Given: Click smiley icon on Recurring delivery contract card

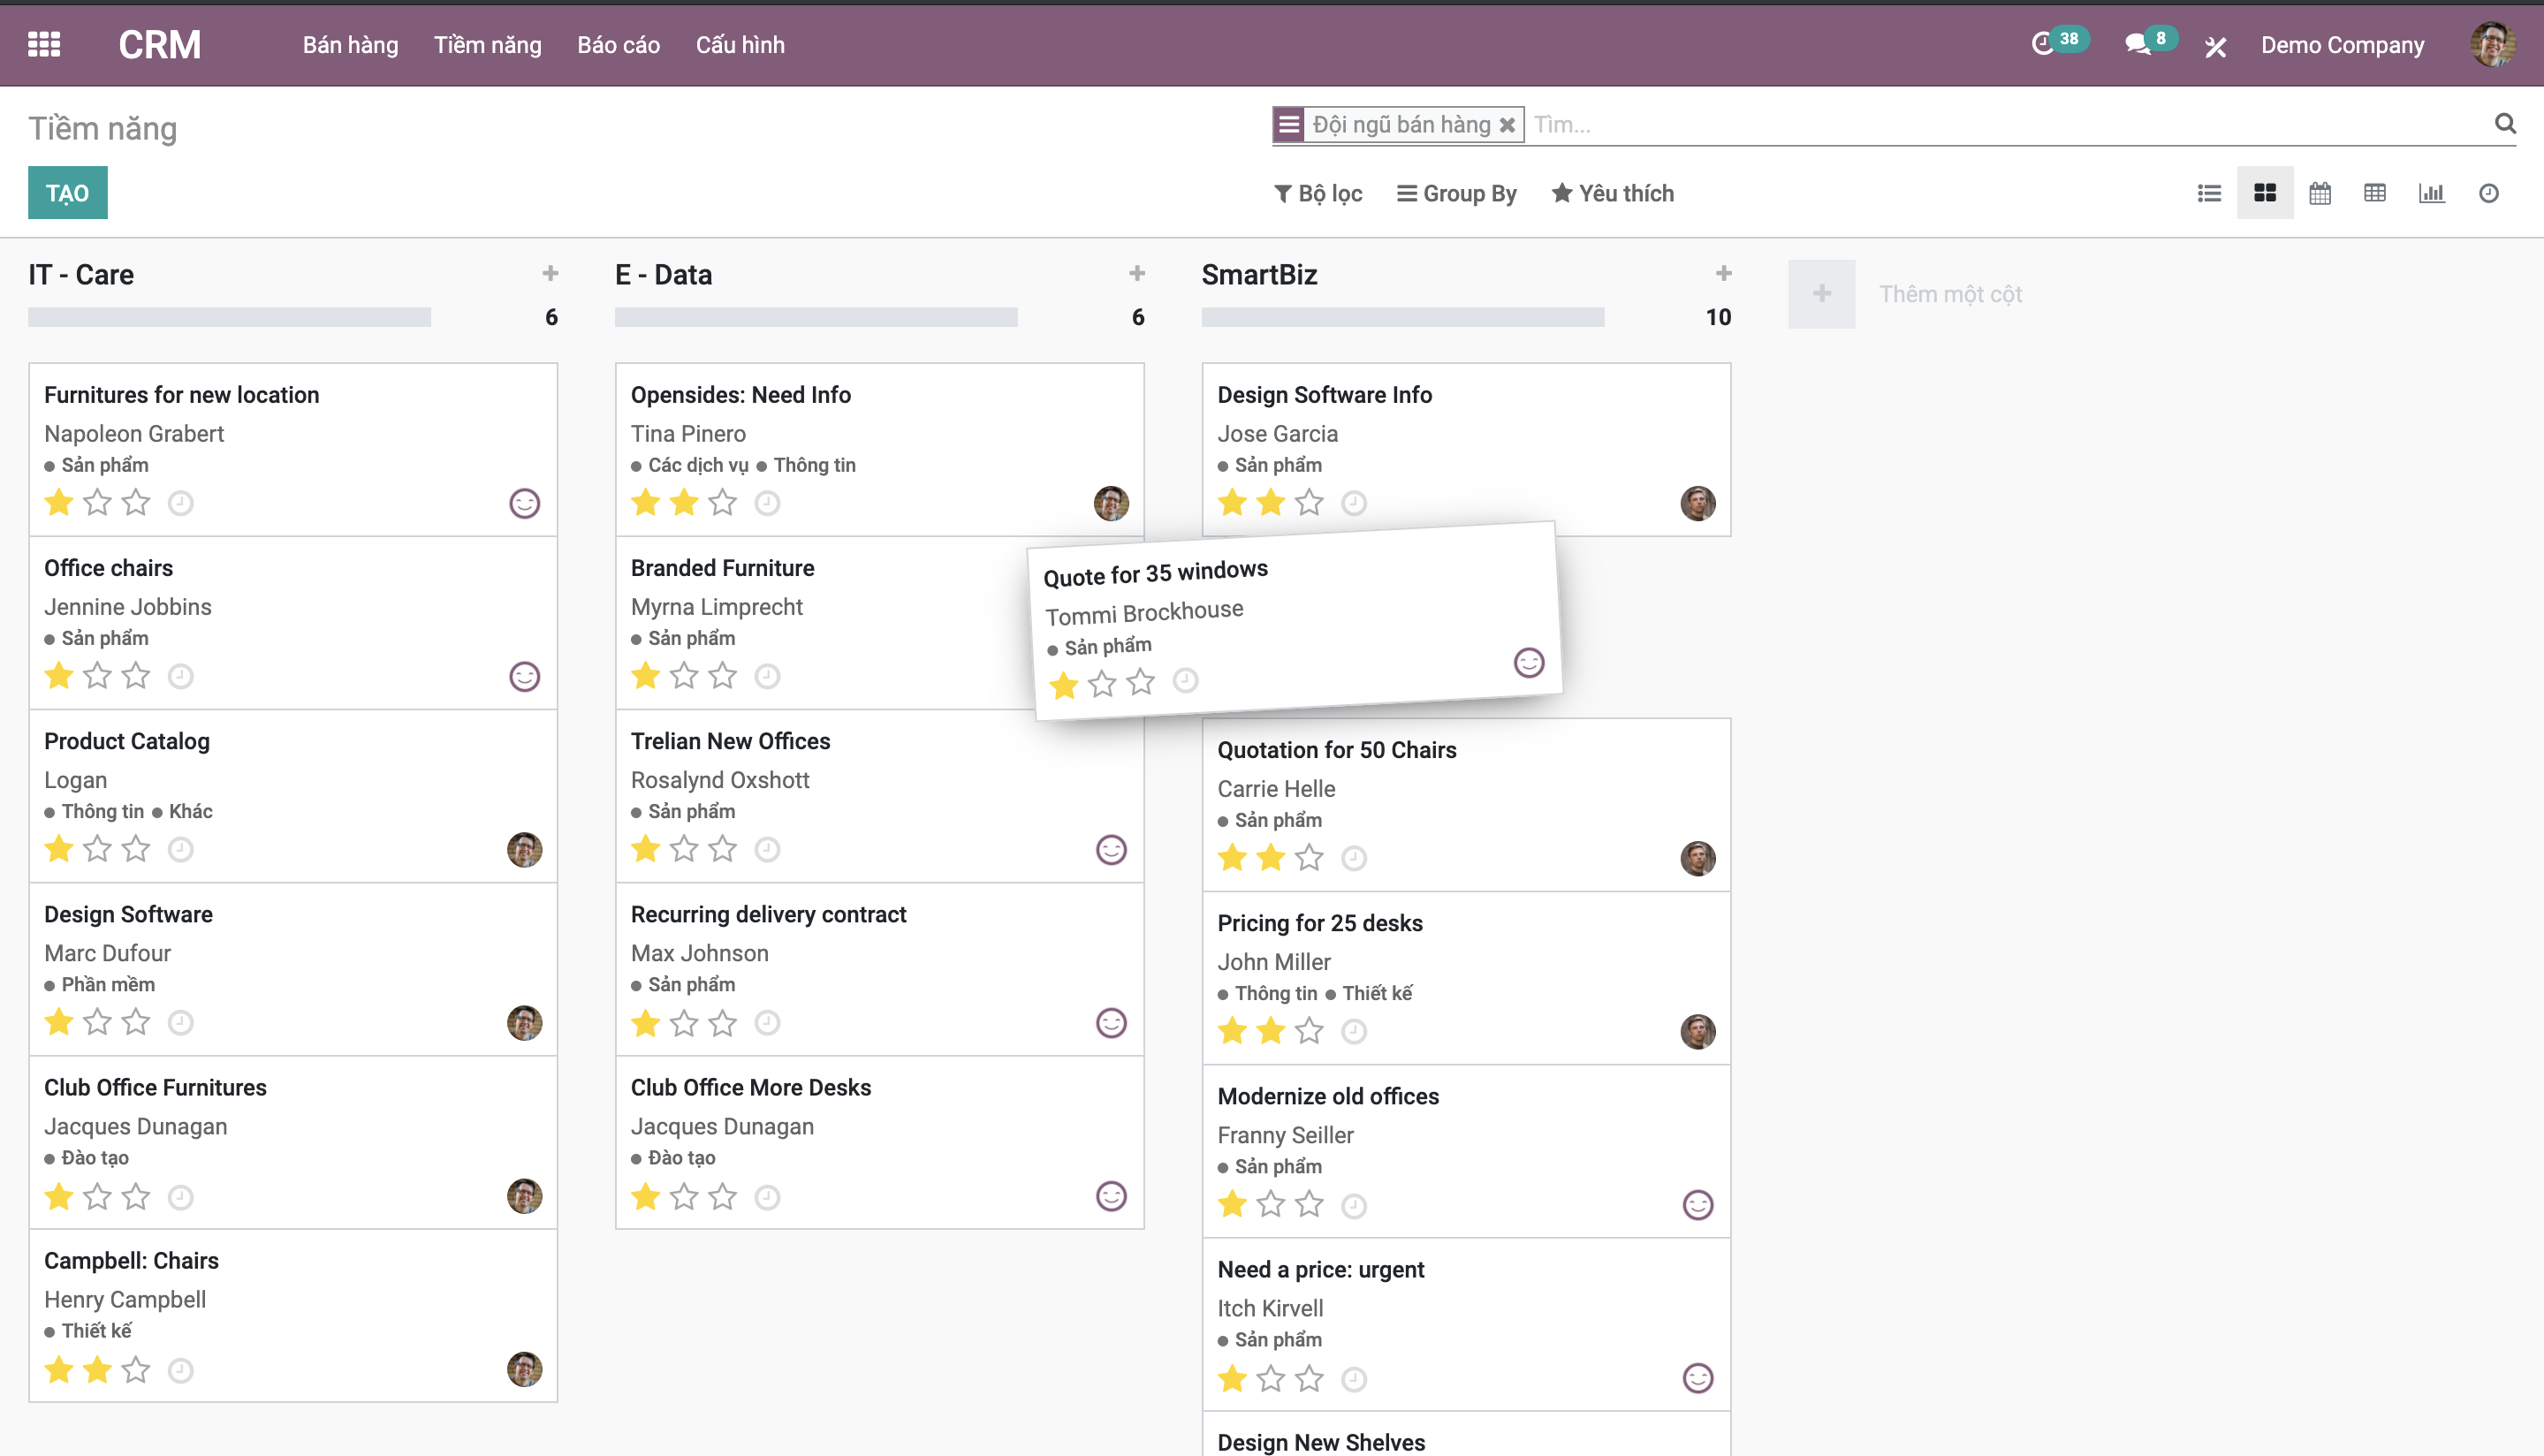Looking at the screenshot, I should click(1111, 1023).
